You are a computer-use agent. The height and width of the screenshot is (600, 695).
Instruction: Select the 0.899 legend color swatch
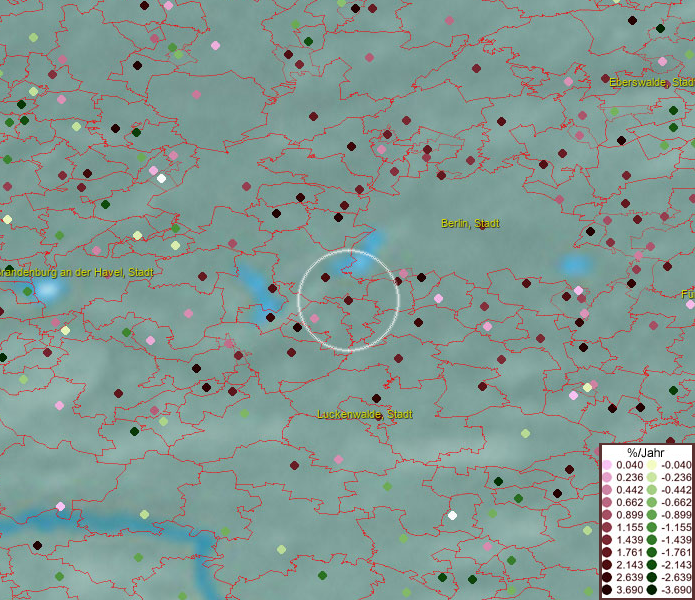coord(607,515)
